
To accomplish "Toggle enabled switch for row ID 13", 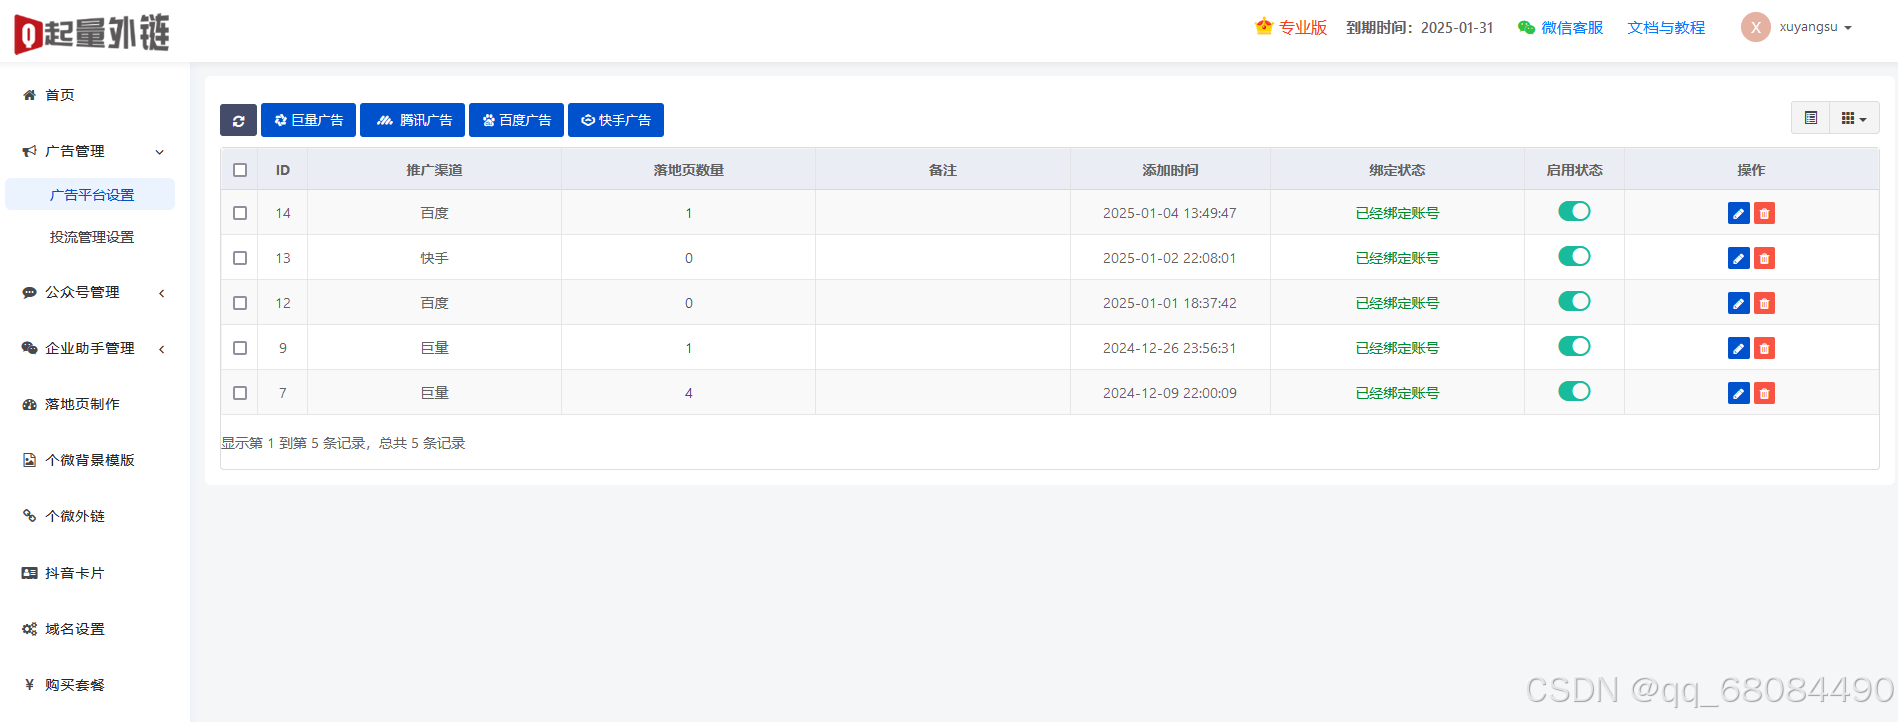I will point(1574,256).
